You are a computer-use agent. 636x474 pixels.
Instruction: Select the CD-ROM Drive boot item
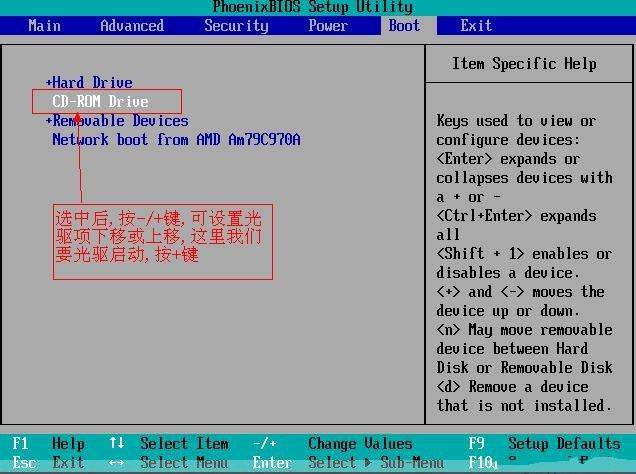pyautogui.click(x=100, y=102)
